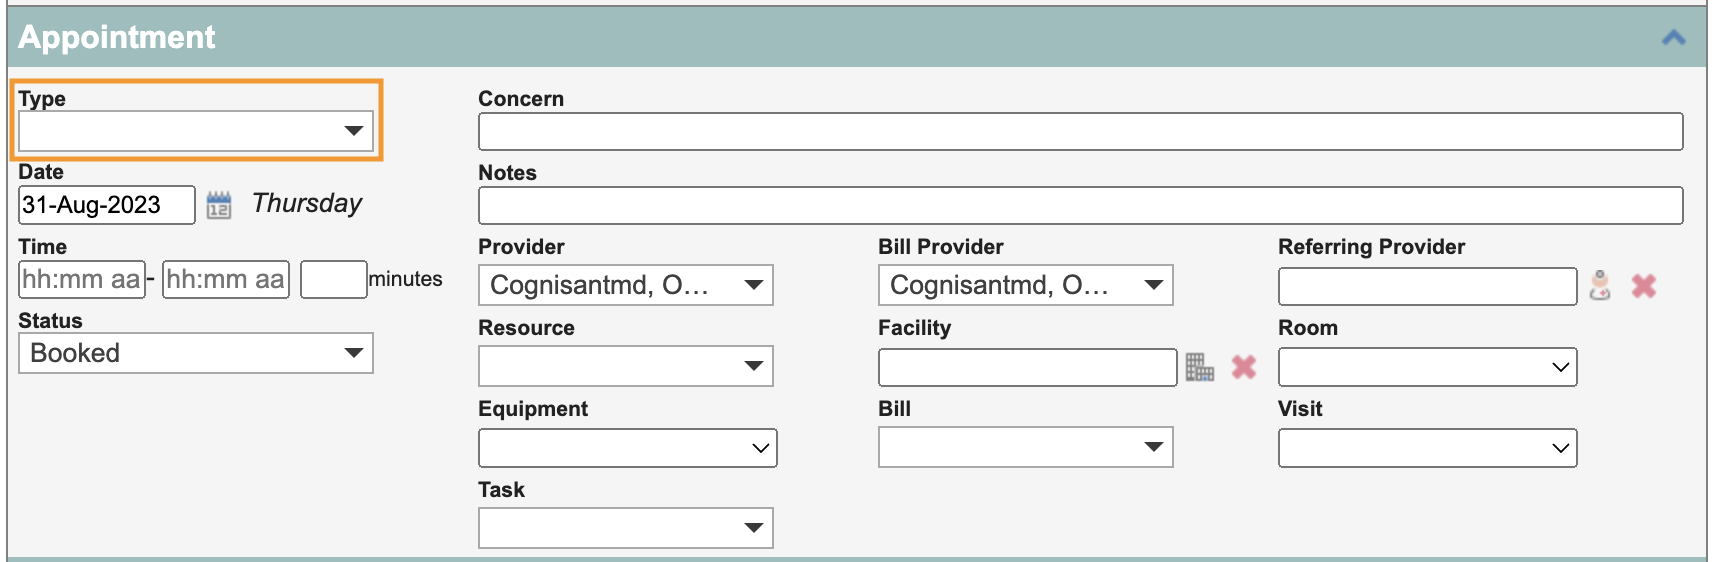
Task: Expand the Bill Provider dropdown
Action: click(1026, 285)
